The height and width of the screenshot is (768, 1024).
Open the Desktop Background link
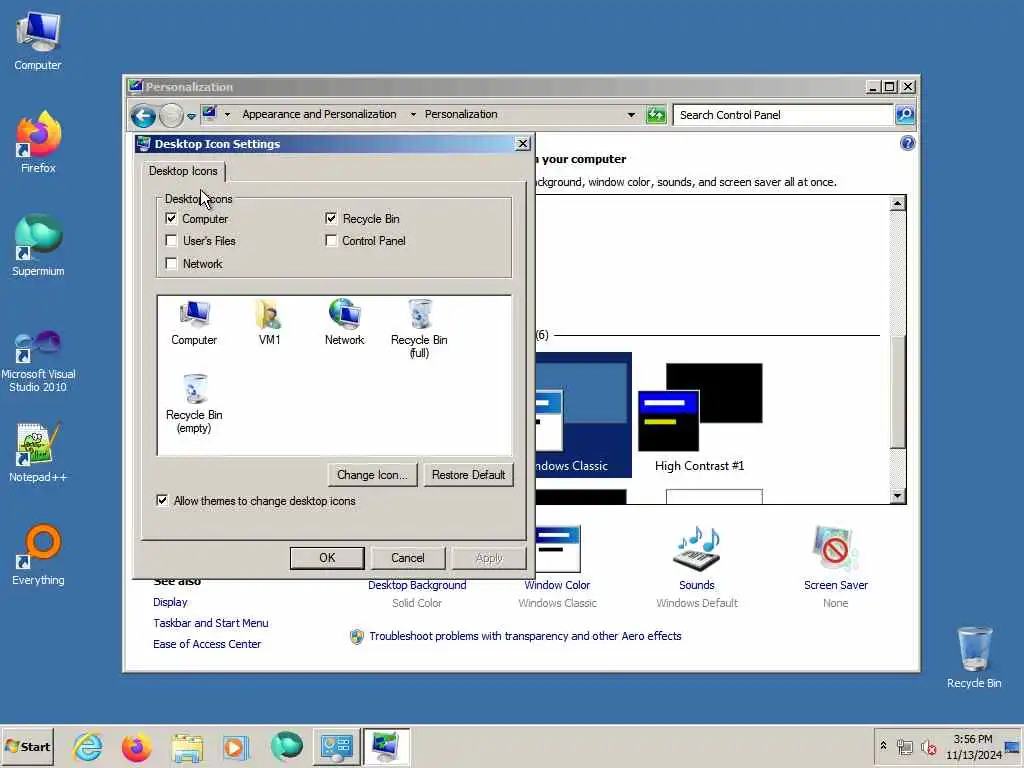pyautogui.click(x=417, y=585)
